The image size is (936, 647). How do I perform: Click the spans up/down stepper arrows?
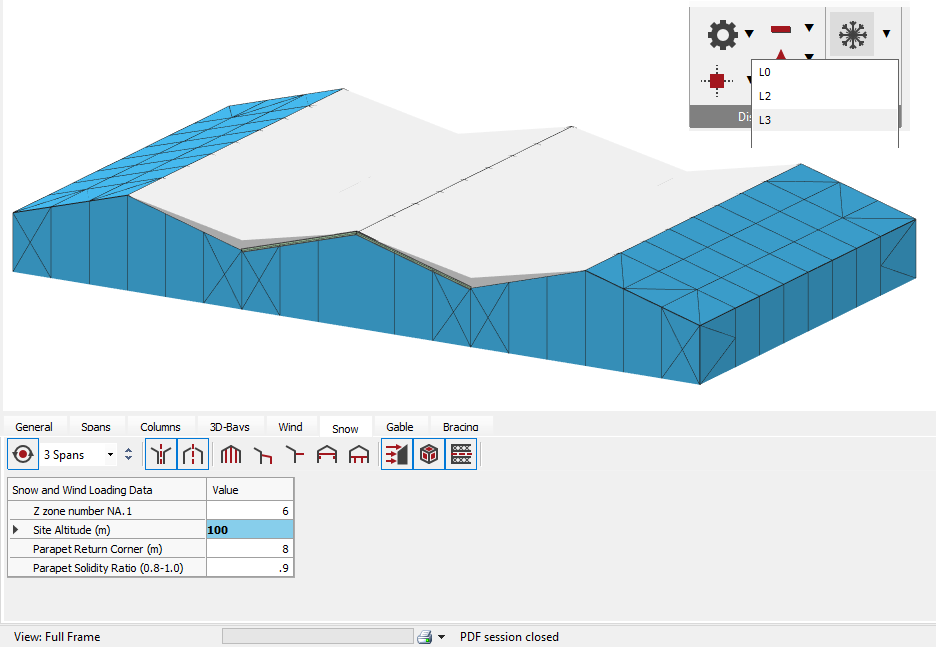128,455
